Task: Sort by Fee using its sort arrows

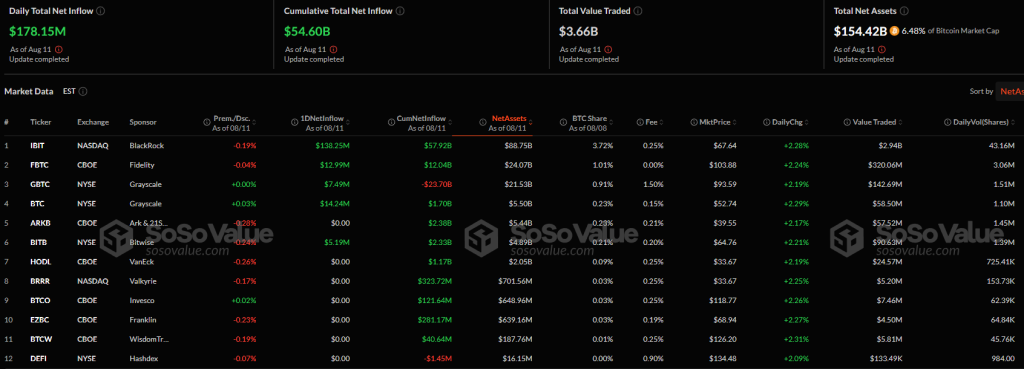Action: pyautogui.click(x=662, y=122)
